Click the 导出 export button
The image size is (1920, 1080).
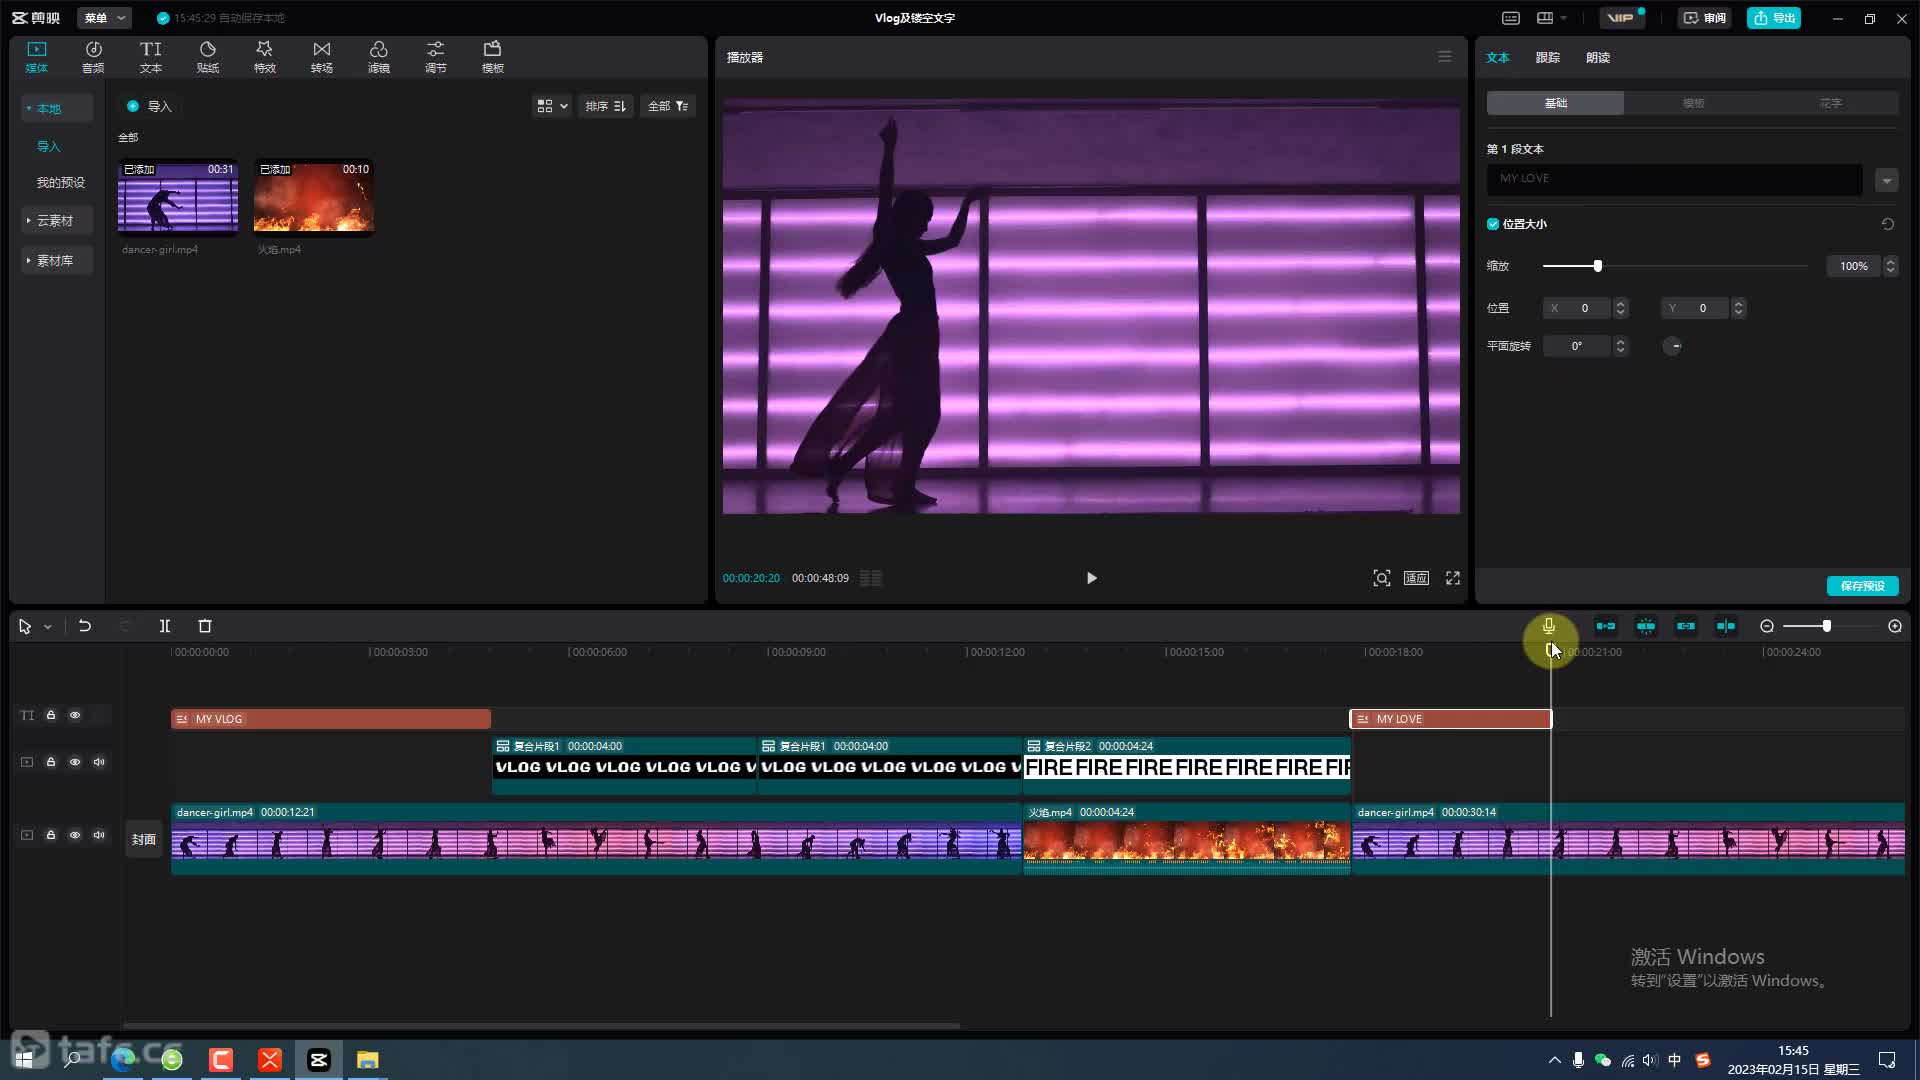[x=1773, y=18]
